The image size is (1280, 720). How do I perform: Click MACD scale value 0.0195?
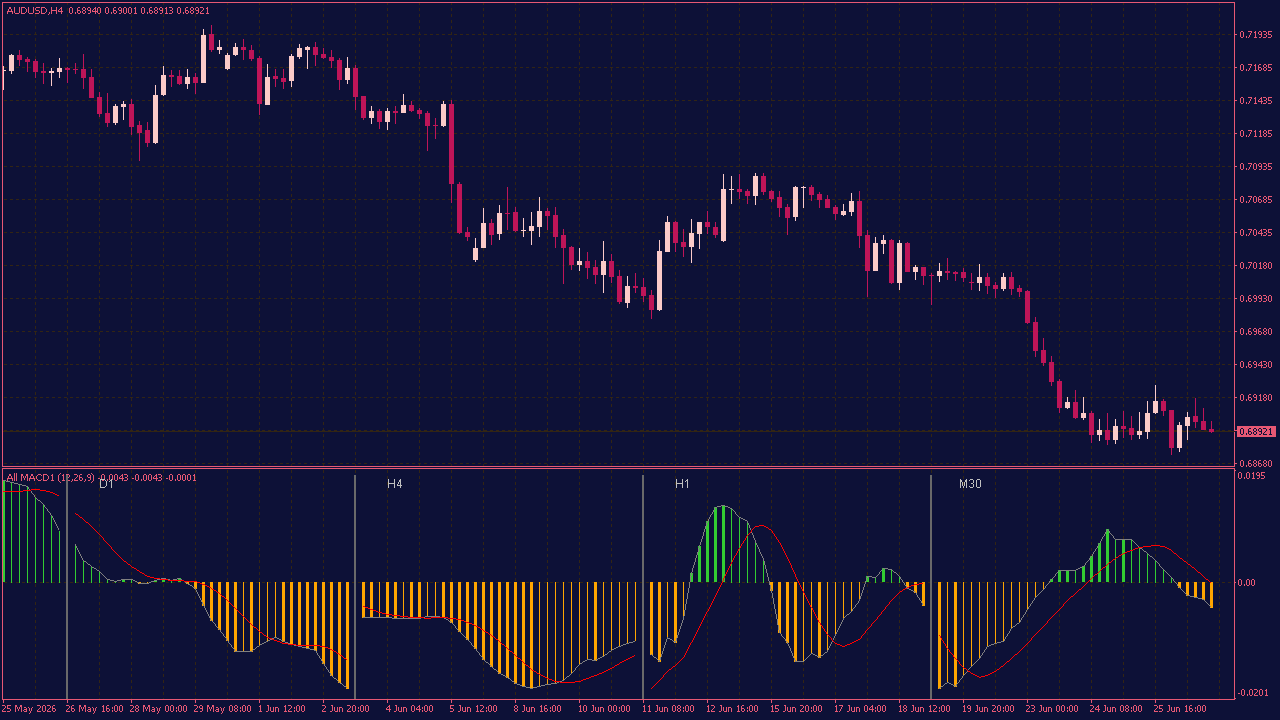click(1253, 476)
